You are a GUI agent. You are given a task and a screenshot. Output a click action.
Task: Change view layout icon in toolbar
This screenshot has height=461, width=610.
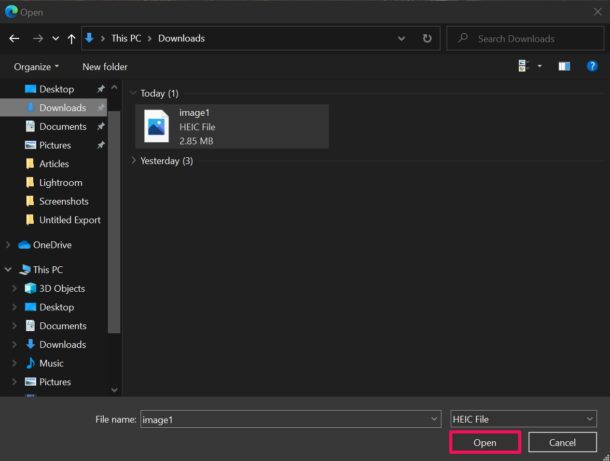[523, 66]
